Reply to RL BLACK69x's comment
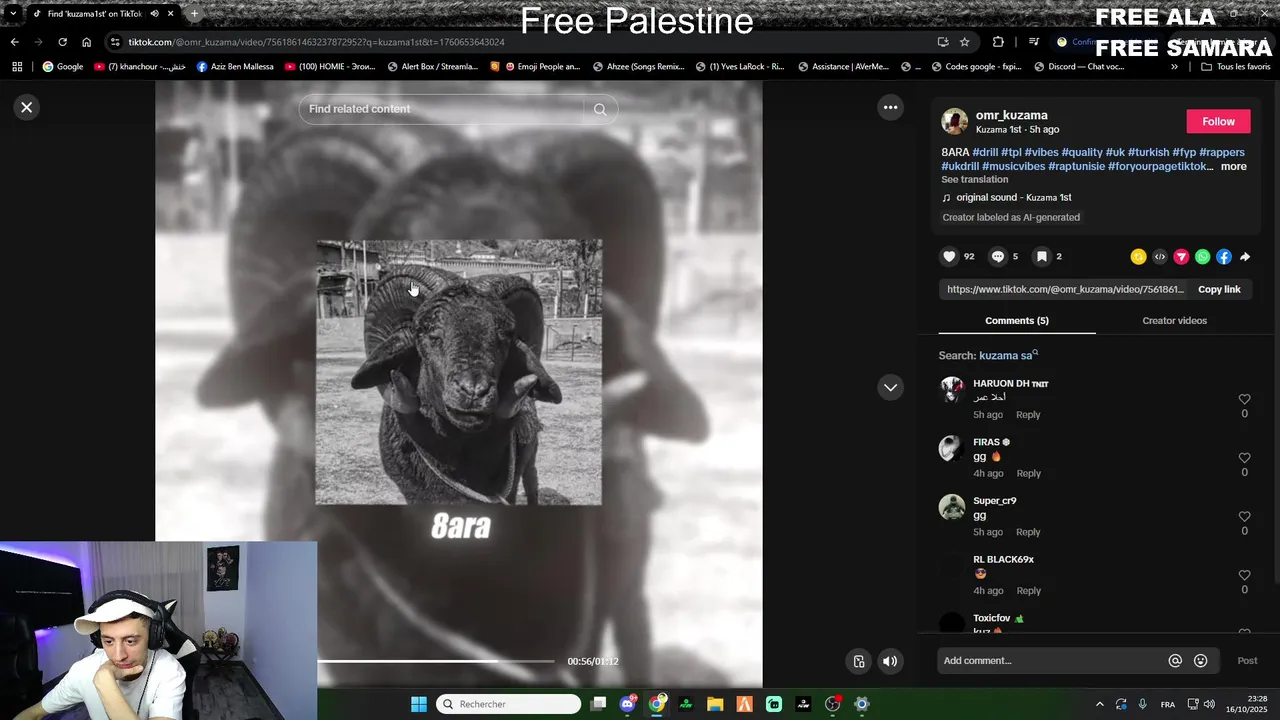 pos(1028,591)
